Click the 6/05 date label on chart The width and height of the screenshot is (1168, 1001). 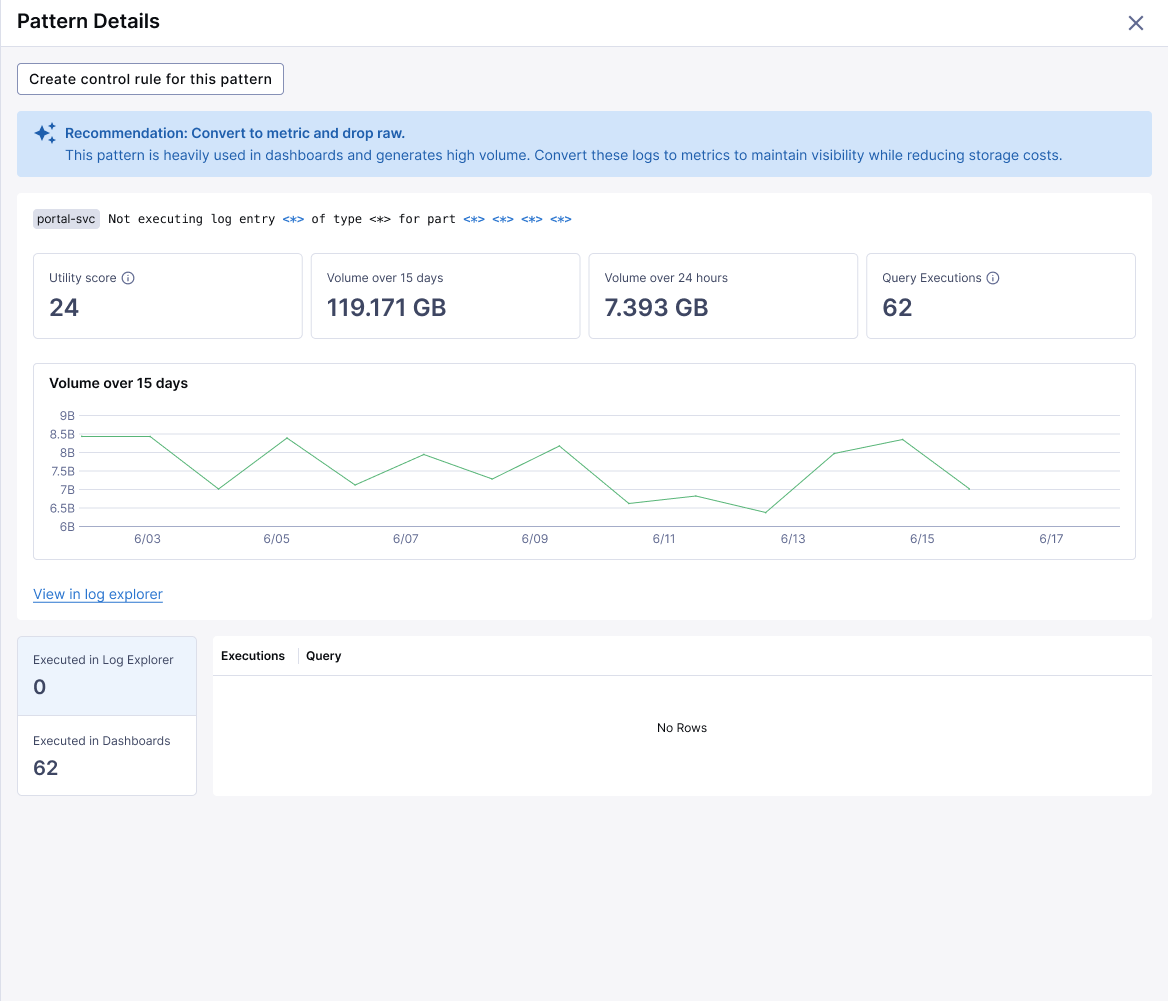tap(276, 538)
